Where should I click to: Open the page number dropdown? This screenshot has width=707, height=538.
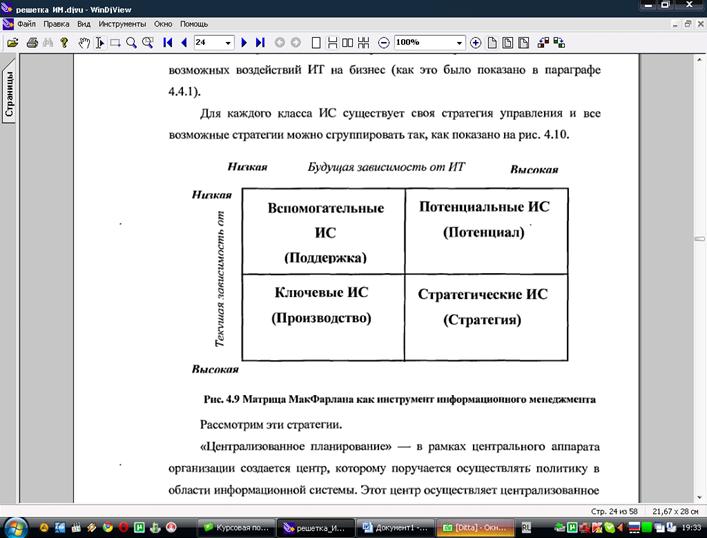229,43
